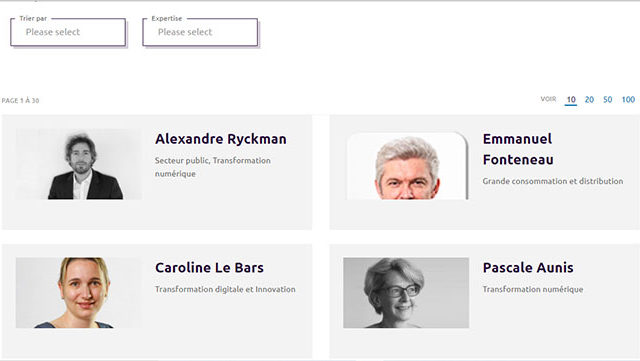Image resolution: width=640 pixels, height=361 pixels.
Task: Click the name Emmanuel Fonteneau
Action: coord(518,149)
